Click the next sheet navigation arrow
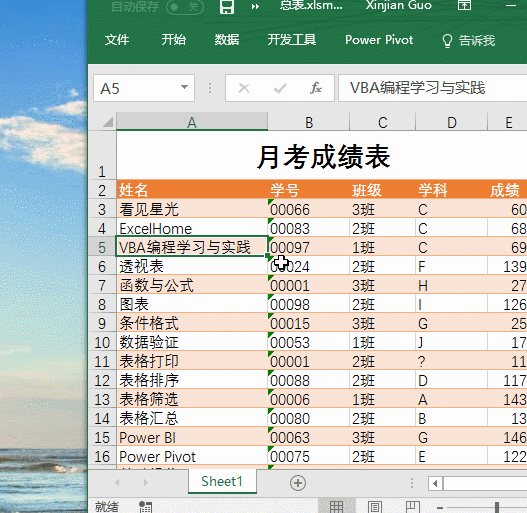 pyautogui.click(x=146, y=482)
